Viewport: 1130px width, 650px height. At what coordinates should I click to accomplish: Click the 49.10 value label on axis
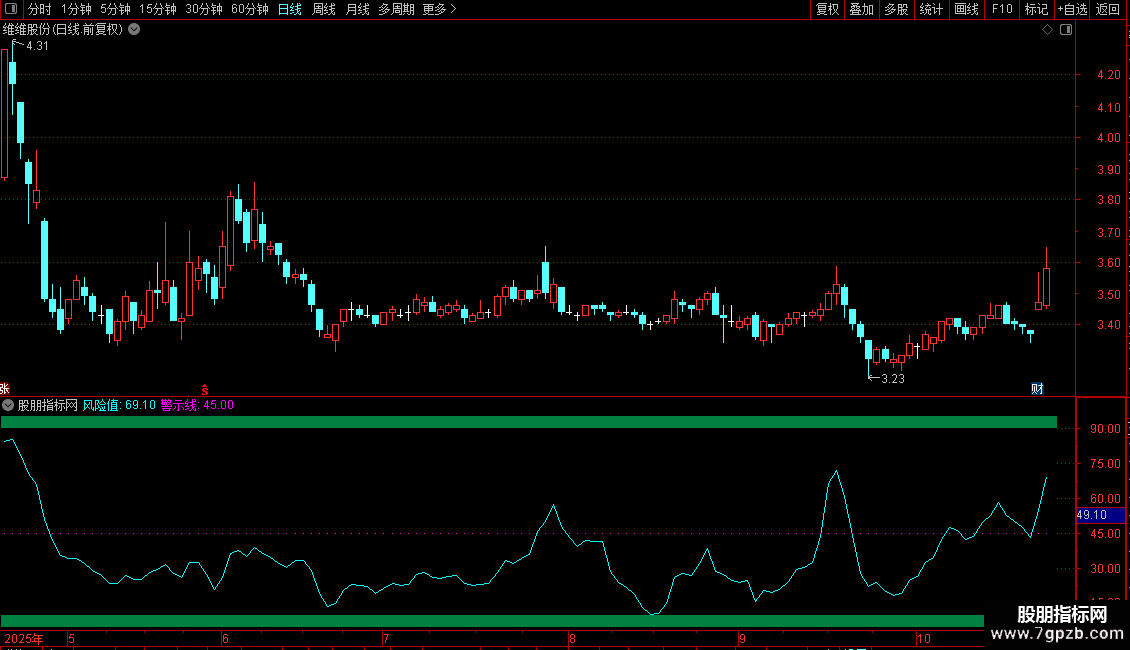[x=1091, y=515]
